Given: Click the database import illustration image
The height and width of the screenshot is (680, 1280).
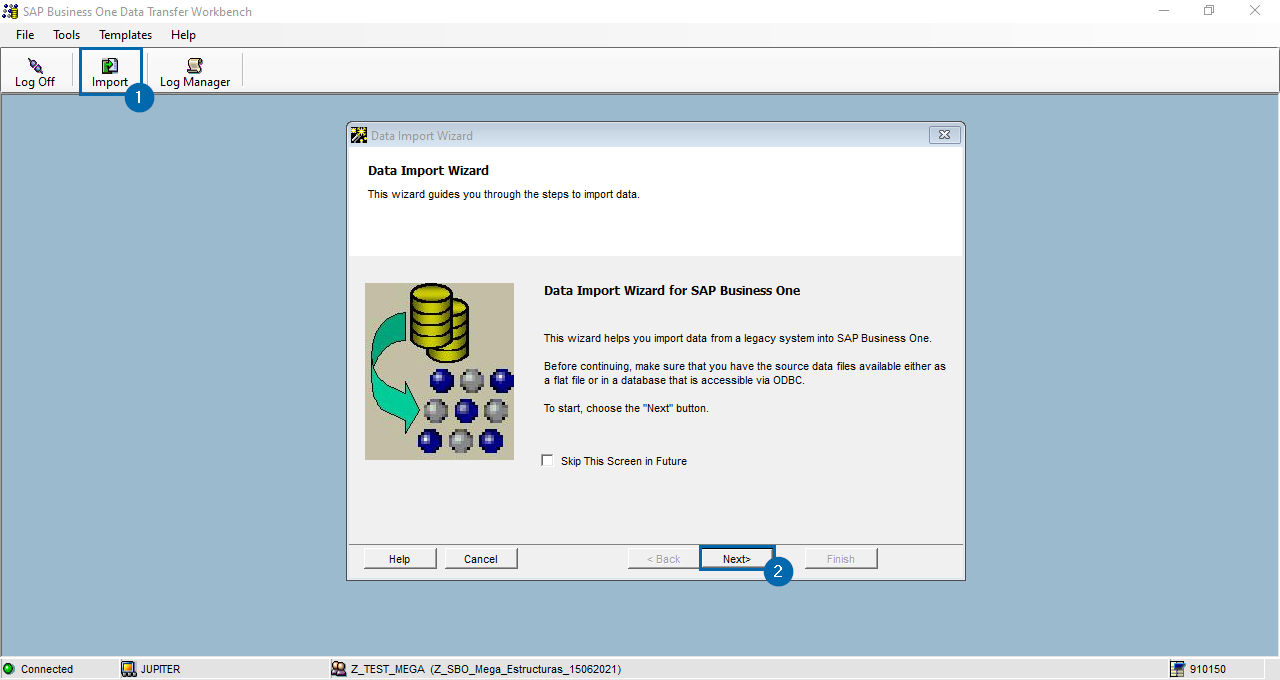Looking at the screenshot, I should tap(439, 371).
